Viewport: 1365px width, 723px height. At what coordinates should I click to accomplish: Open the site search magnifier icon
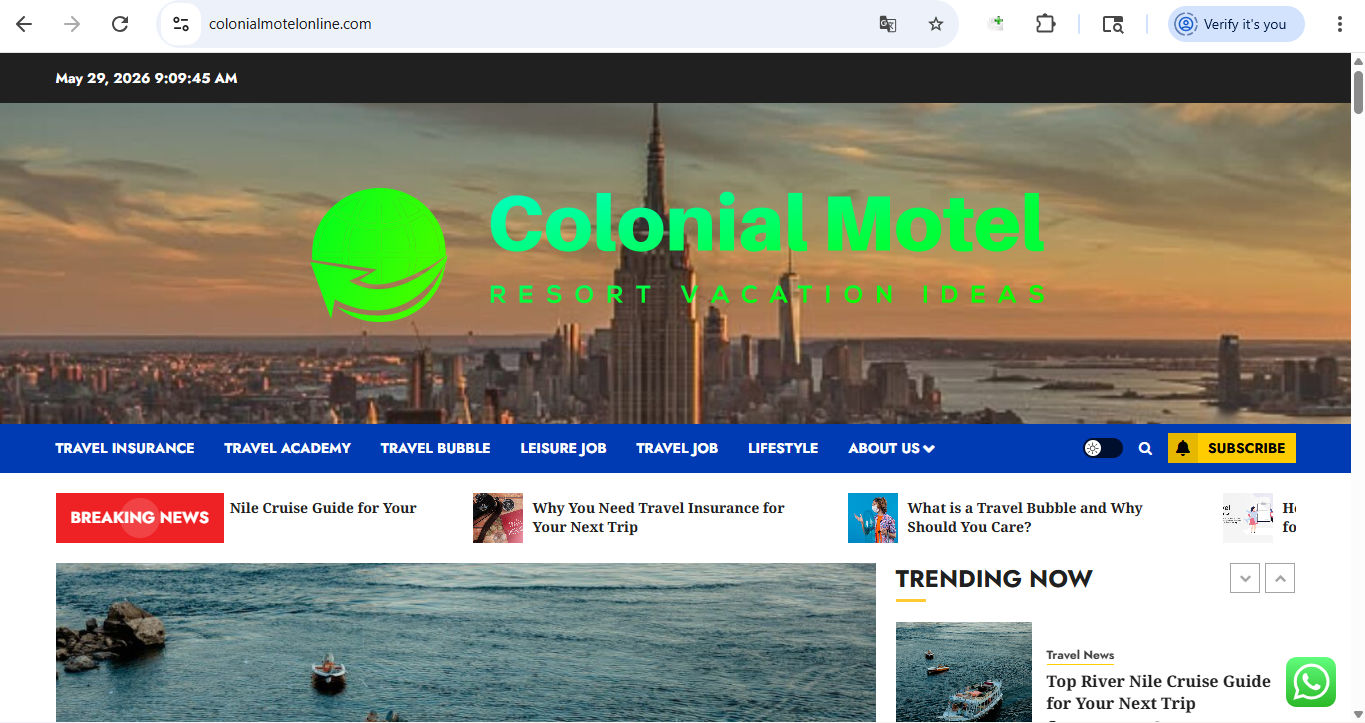1145,449
